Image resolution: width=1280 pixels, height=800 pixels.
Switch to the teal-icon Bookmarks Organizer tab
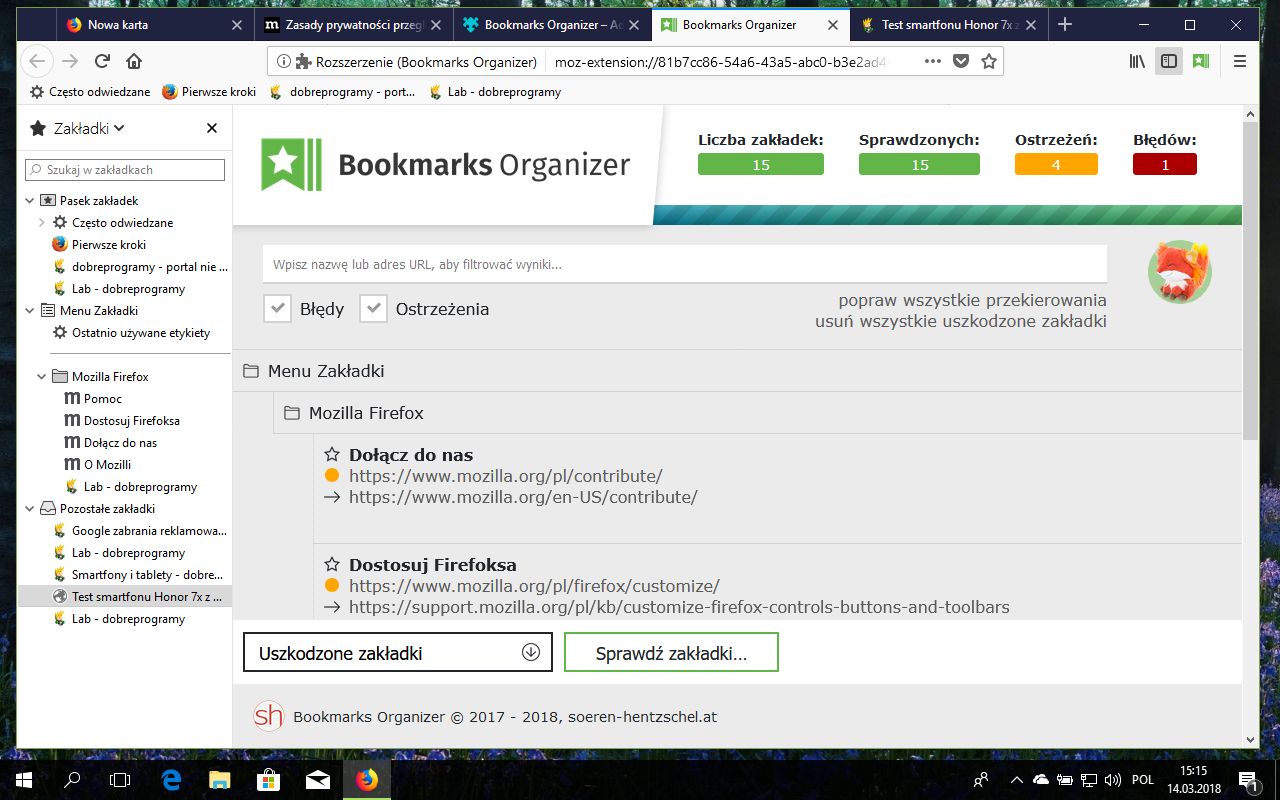point(552,24)
